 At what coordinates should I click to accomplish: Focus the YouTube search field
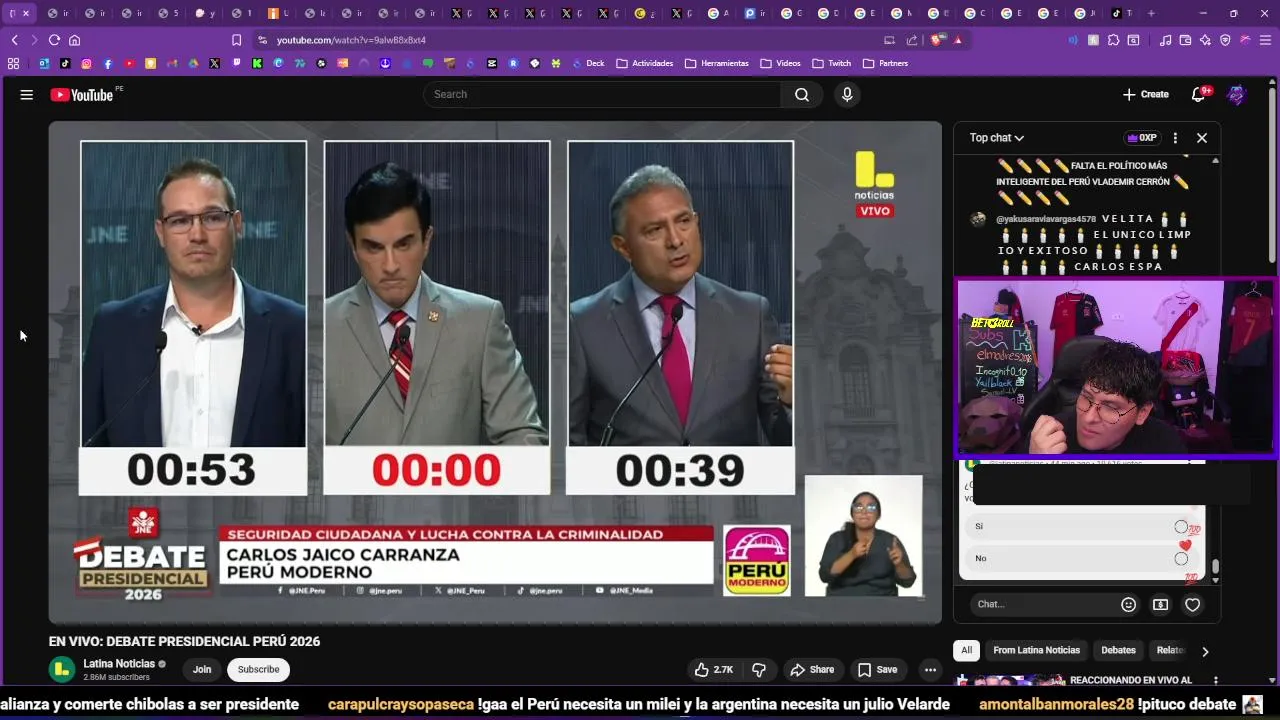tap(602, 94)
